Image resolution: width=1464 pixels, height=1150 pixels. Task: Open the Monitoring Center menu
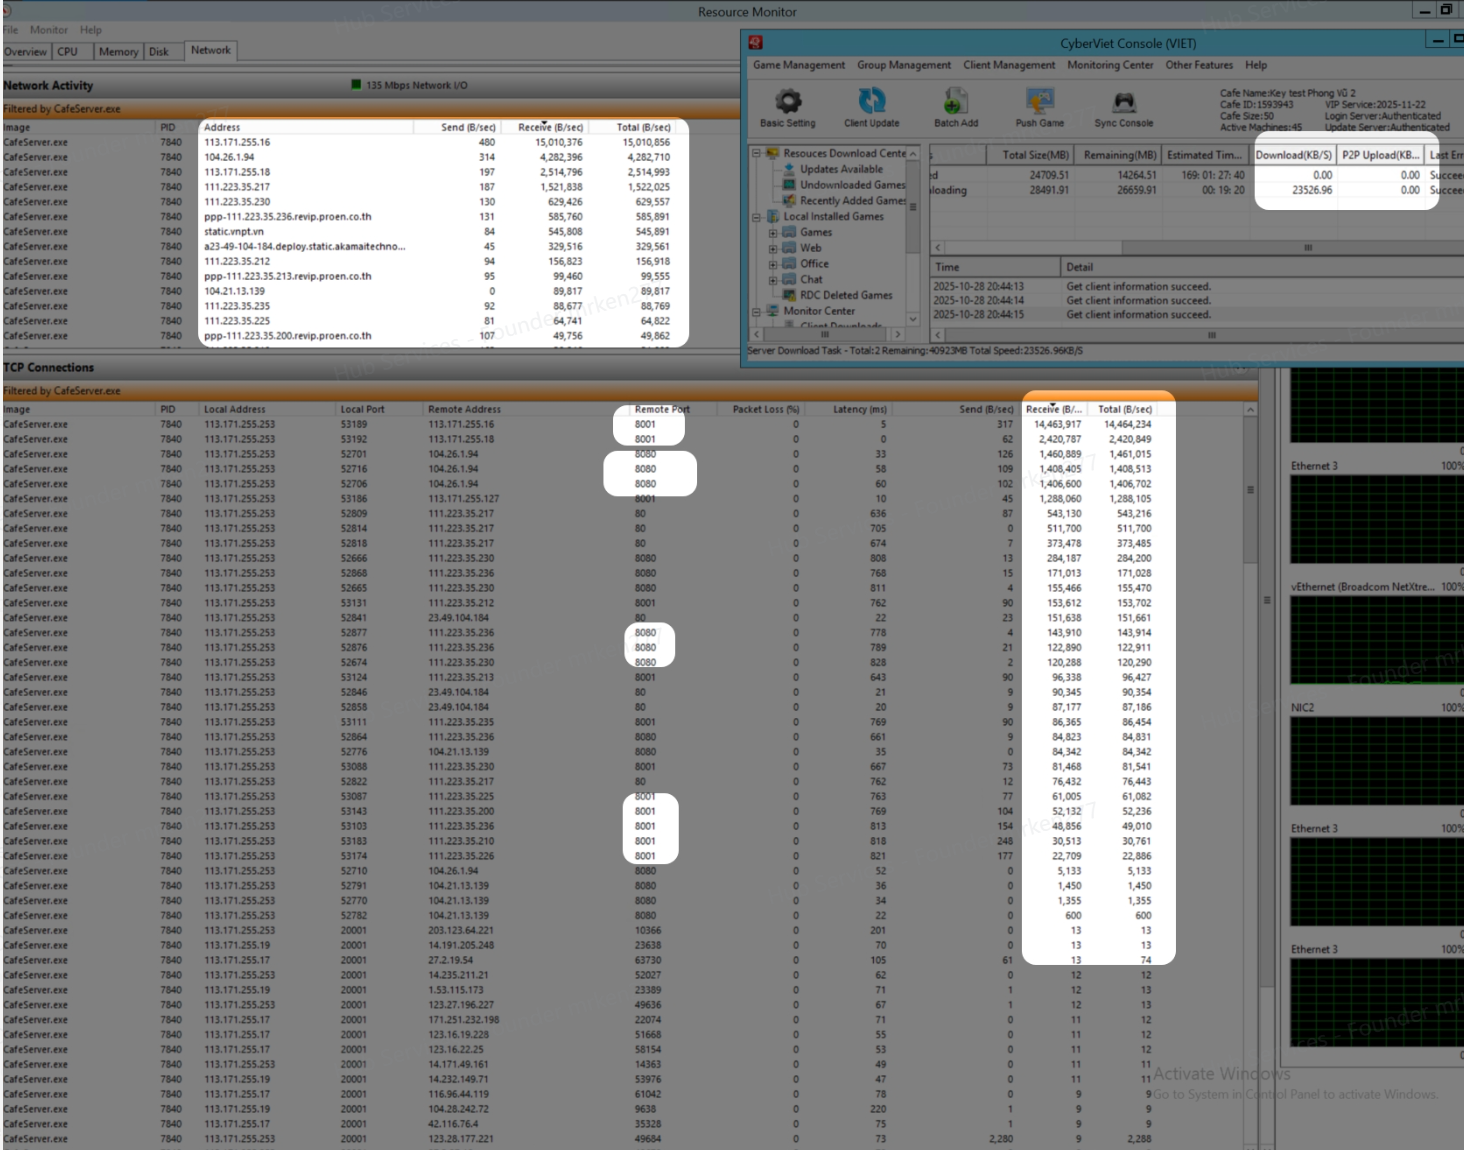[1110, 65]
